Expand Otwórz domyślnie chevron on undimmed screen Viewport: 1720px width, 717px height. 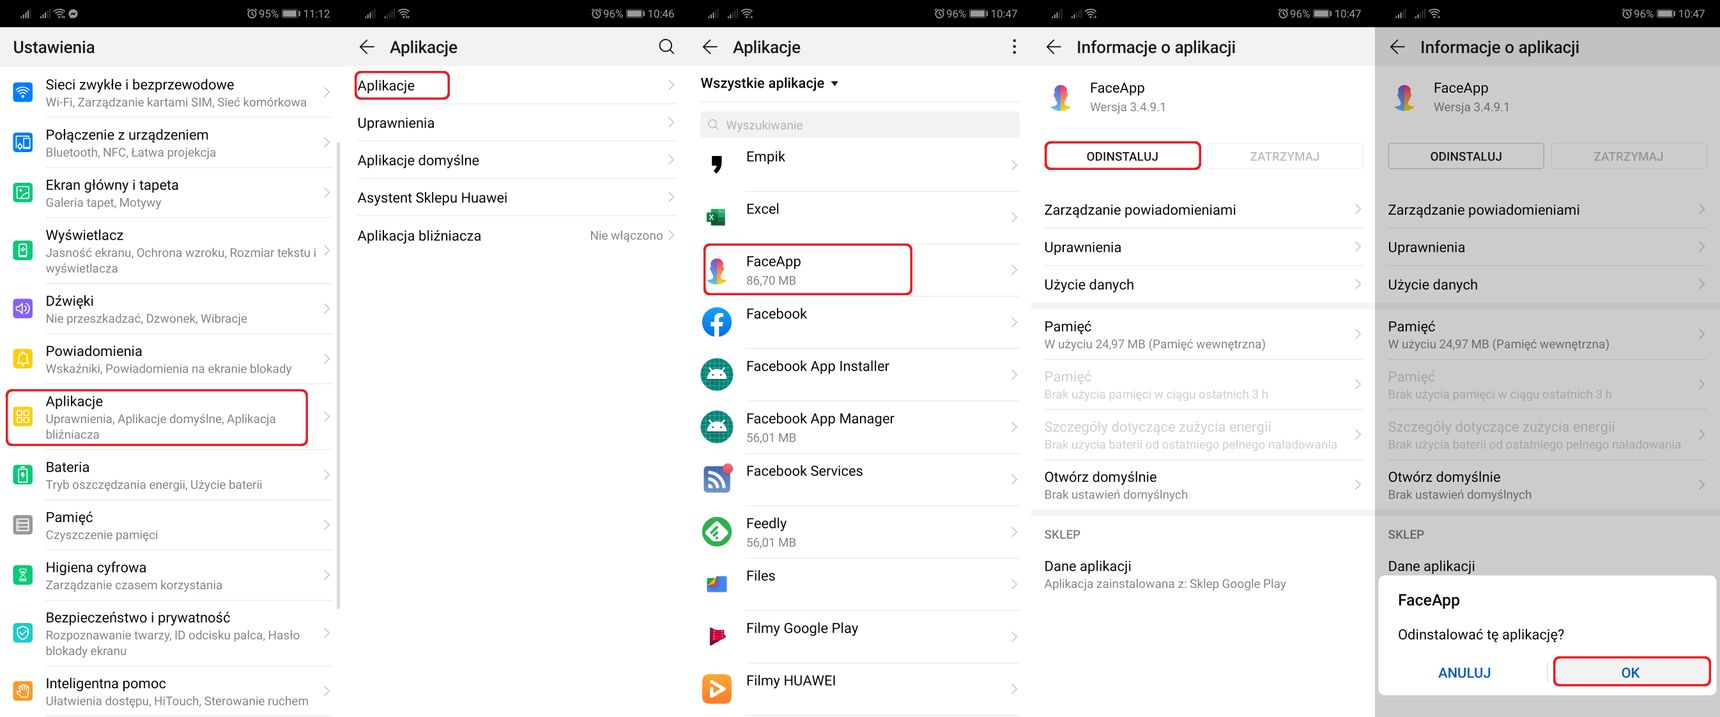[1358, 485]
